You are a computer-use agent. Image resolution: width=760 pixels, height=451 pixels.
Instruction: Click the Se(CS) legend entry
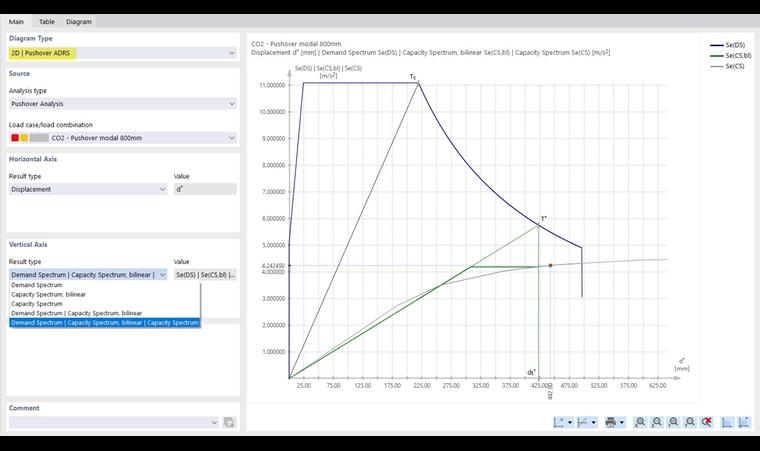click(727, 66)
